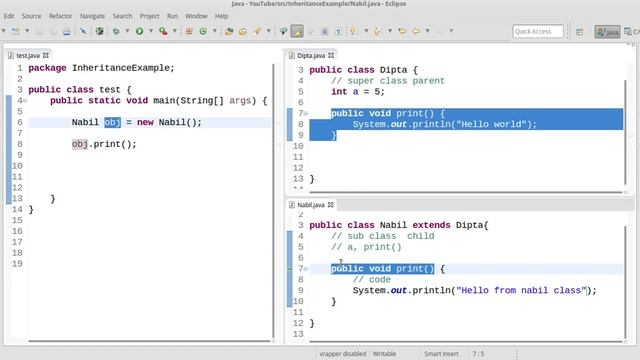
Task: Open the Run menu
Action: [172, 16]
